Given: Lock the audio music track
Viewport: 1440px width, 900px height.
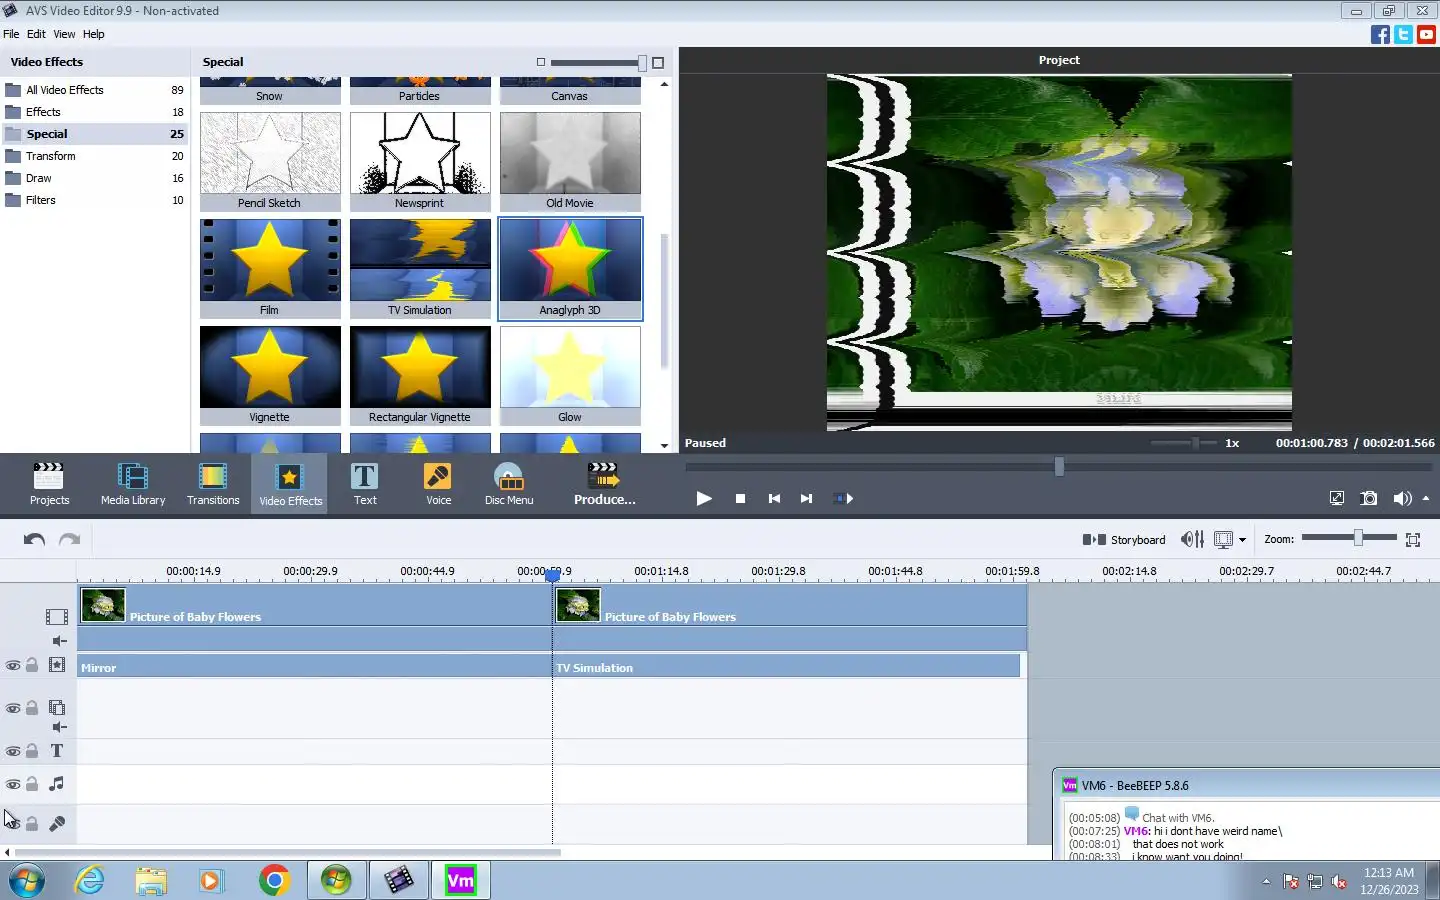Looking at the screenshot, I should coord(32,784).
